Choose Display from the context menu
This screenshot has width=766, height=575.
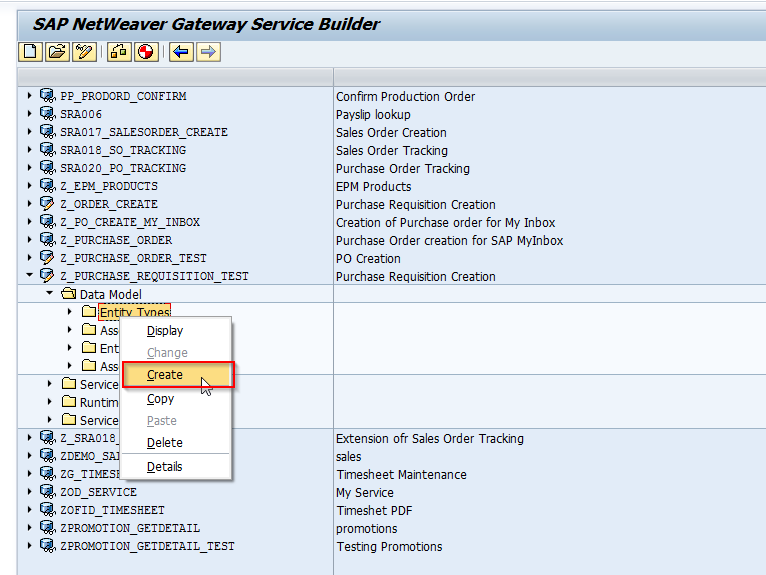165,331
